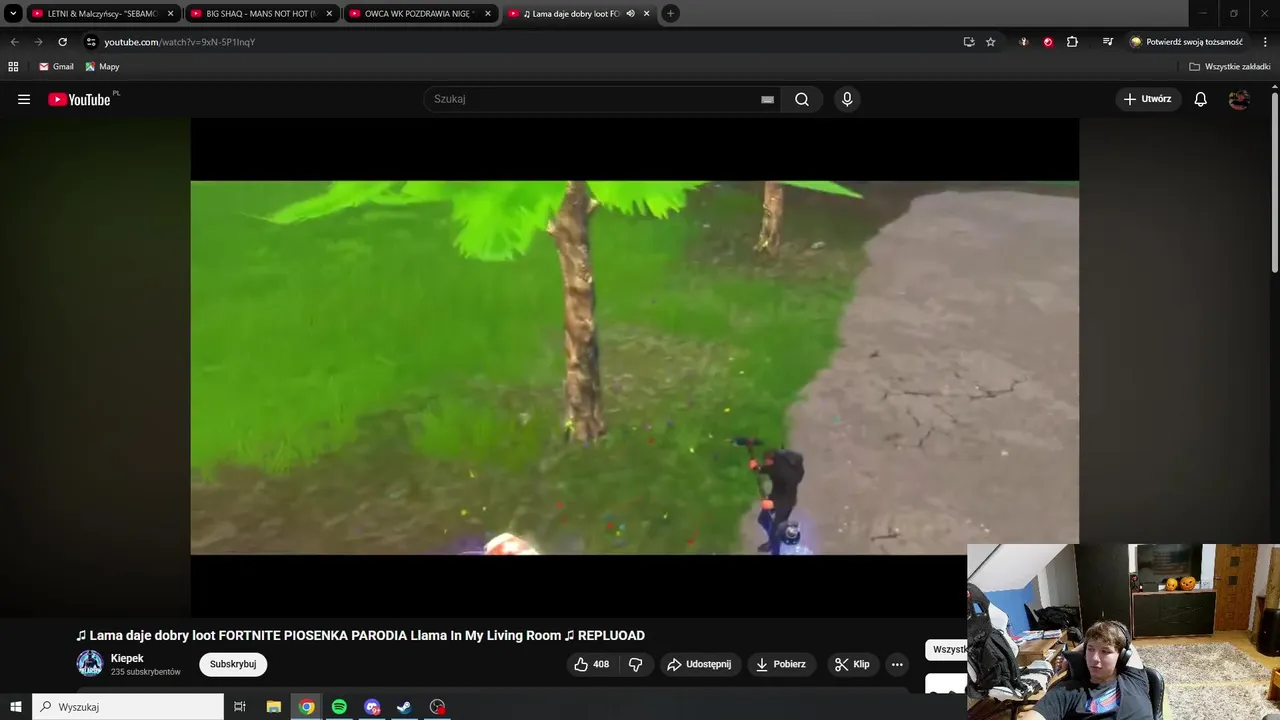Open Chrome extensions puzzle icon
The image size is (1280, 720).
pos(1072,42)
